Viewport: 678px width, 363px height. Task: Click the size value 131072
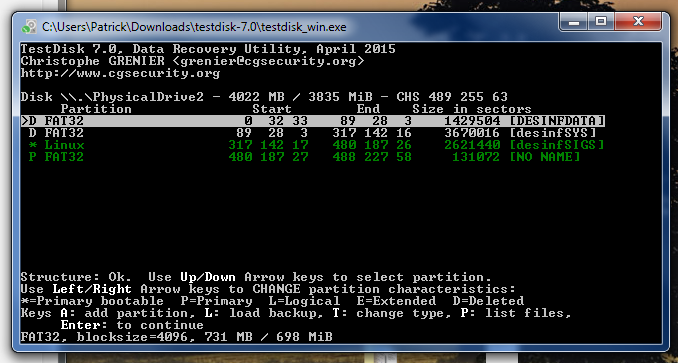(x=476, y=157)
